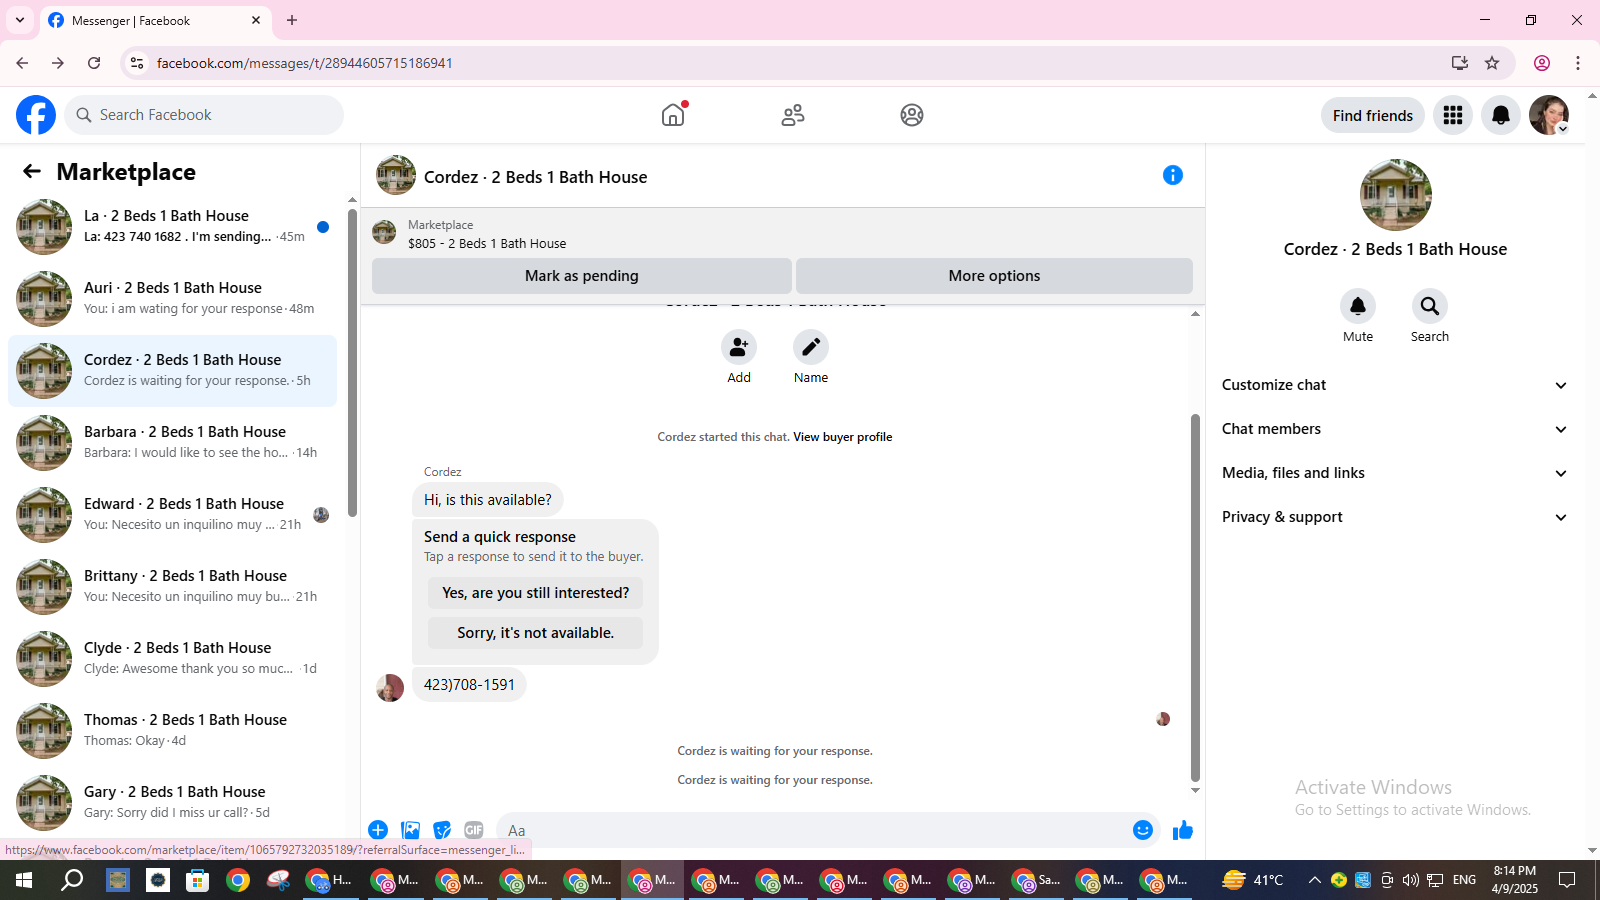Expand Customize chat section
The image size is (1600, 900).
point(1395,385)
